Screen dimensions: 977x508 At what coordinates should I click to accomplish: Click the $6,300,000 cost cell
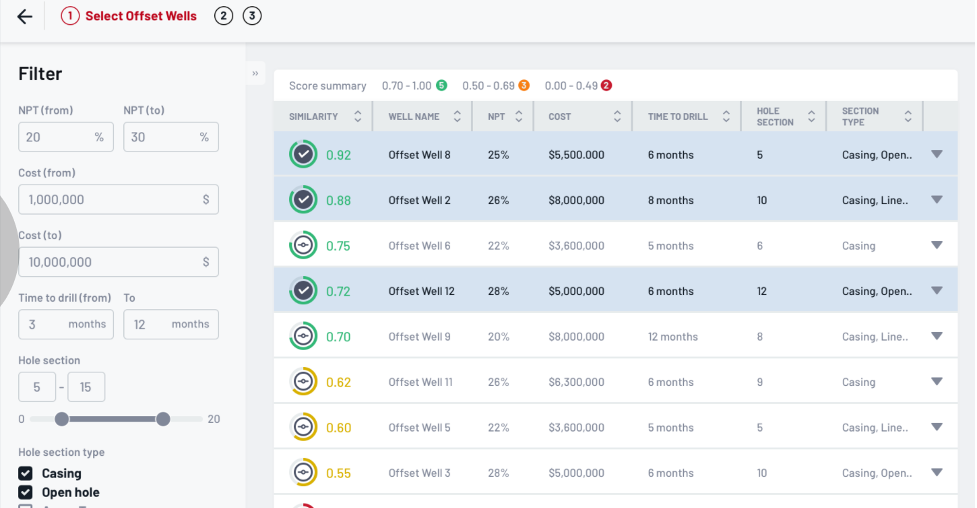coord(576,382)
